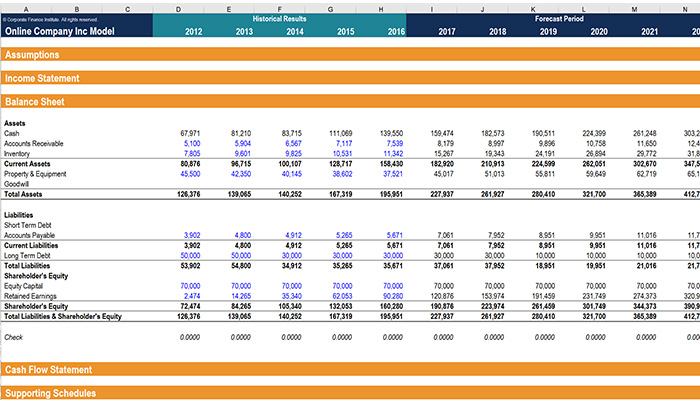The image size is (700, 400).
Task: Select Long Term Debt value 10,000 for 2019
Action: pyautogui.click(x=545, y=256)
